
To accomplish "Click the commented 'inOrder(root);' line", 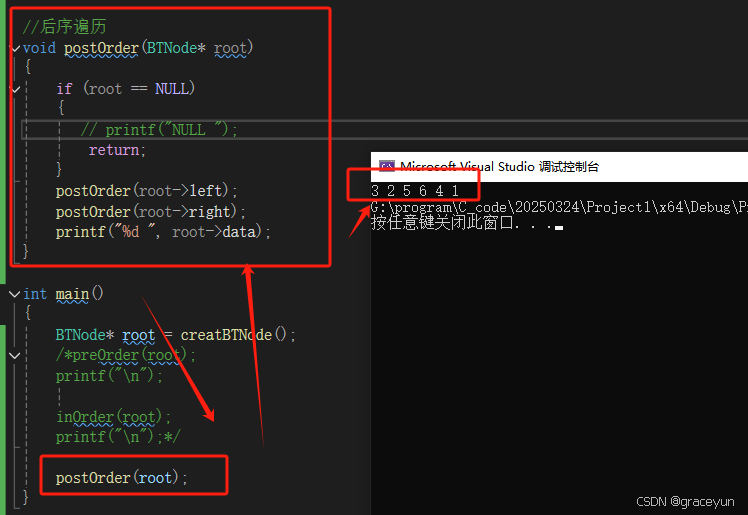I will [114, 417].
